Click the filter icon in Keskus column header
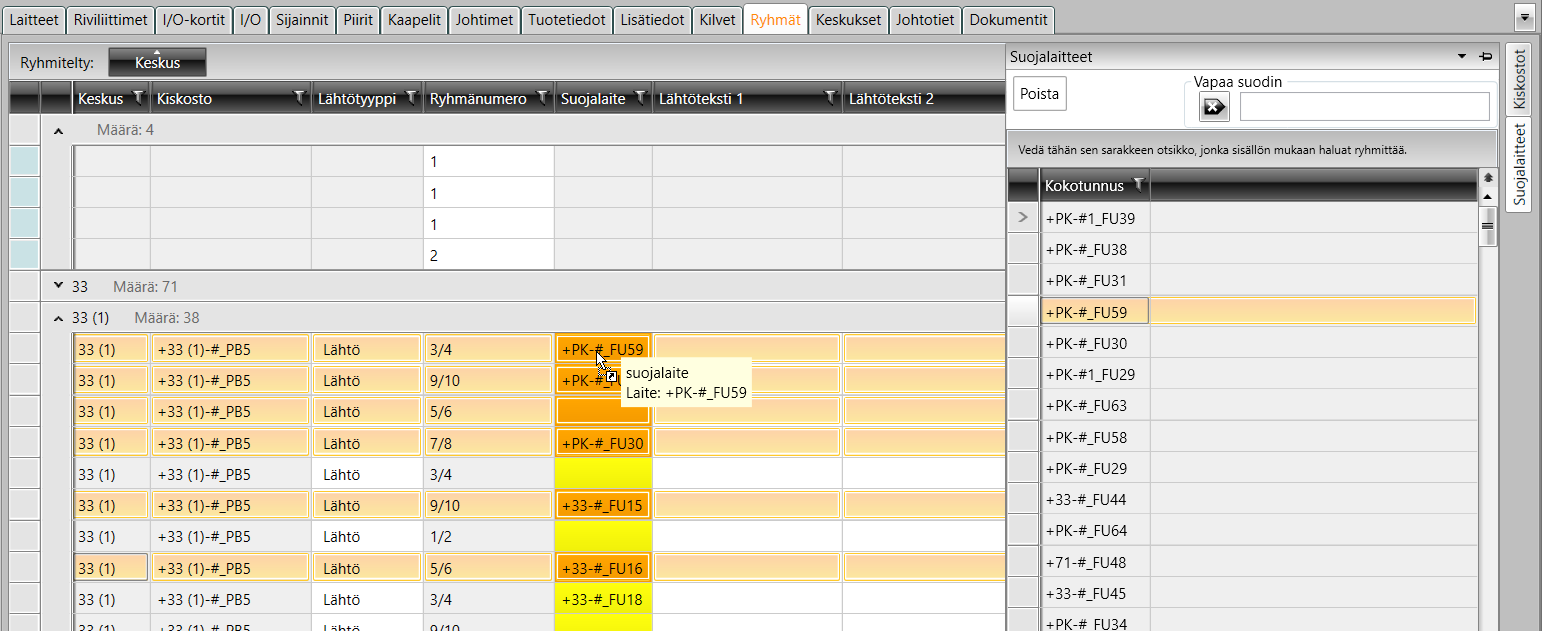The height and width of the screenshot is (631, 1542). [135, 98]
